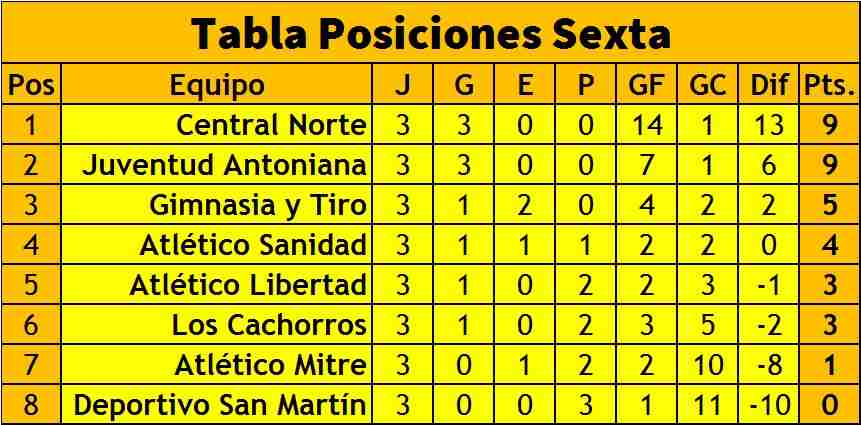This screenshot has height=425, width=861.
Task: Select the Juventud Antoniana team cell
Action: pos(217,165)
